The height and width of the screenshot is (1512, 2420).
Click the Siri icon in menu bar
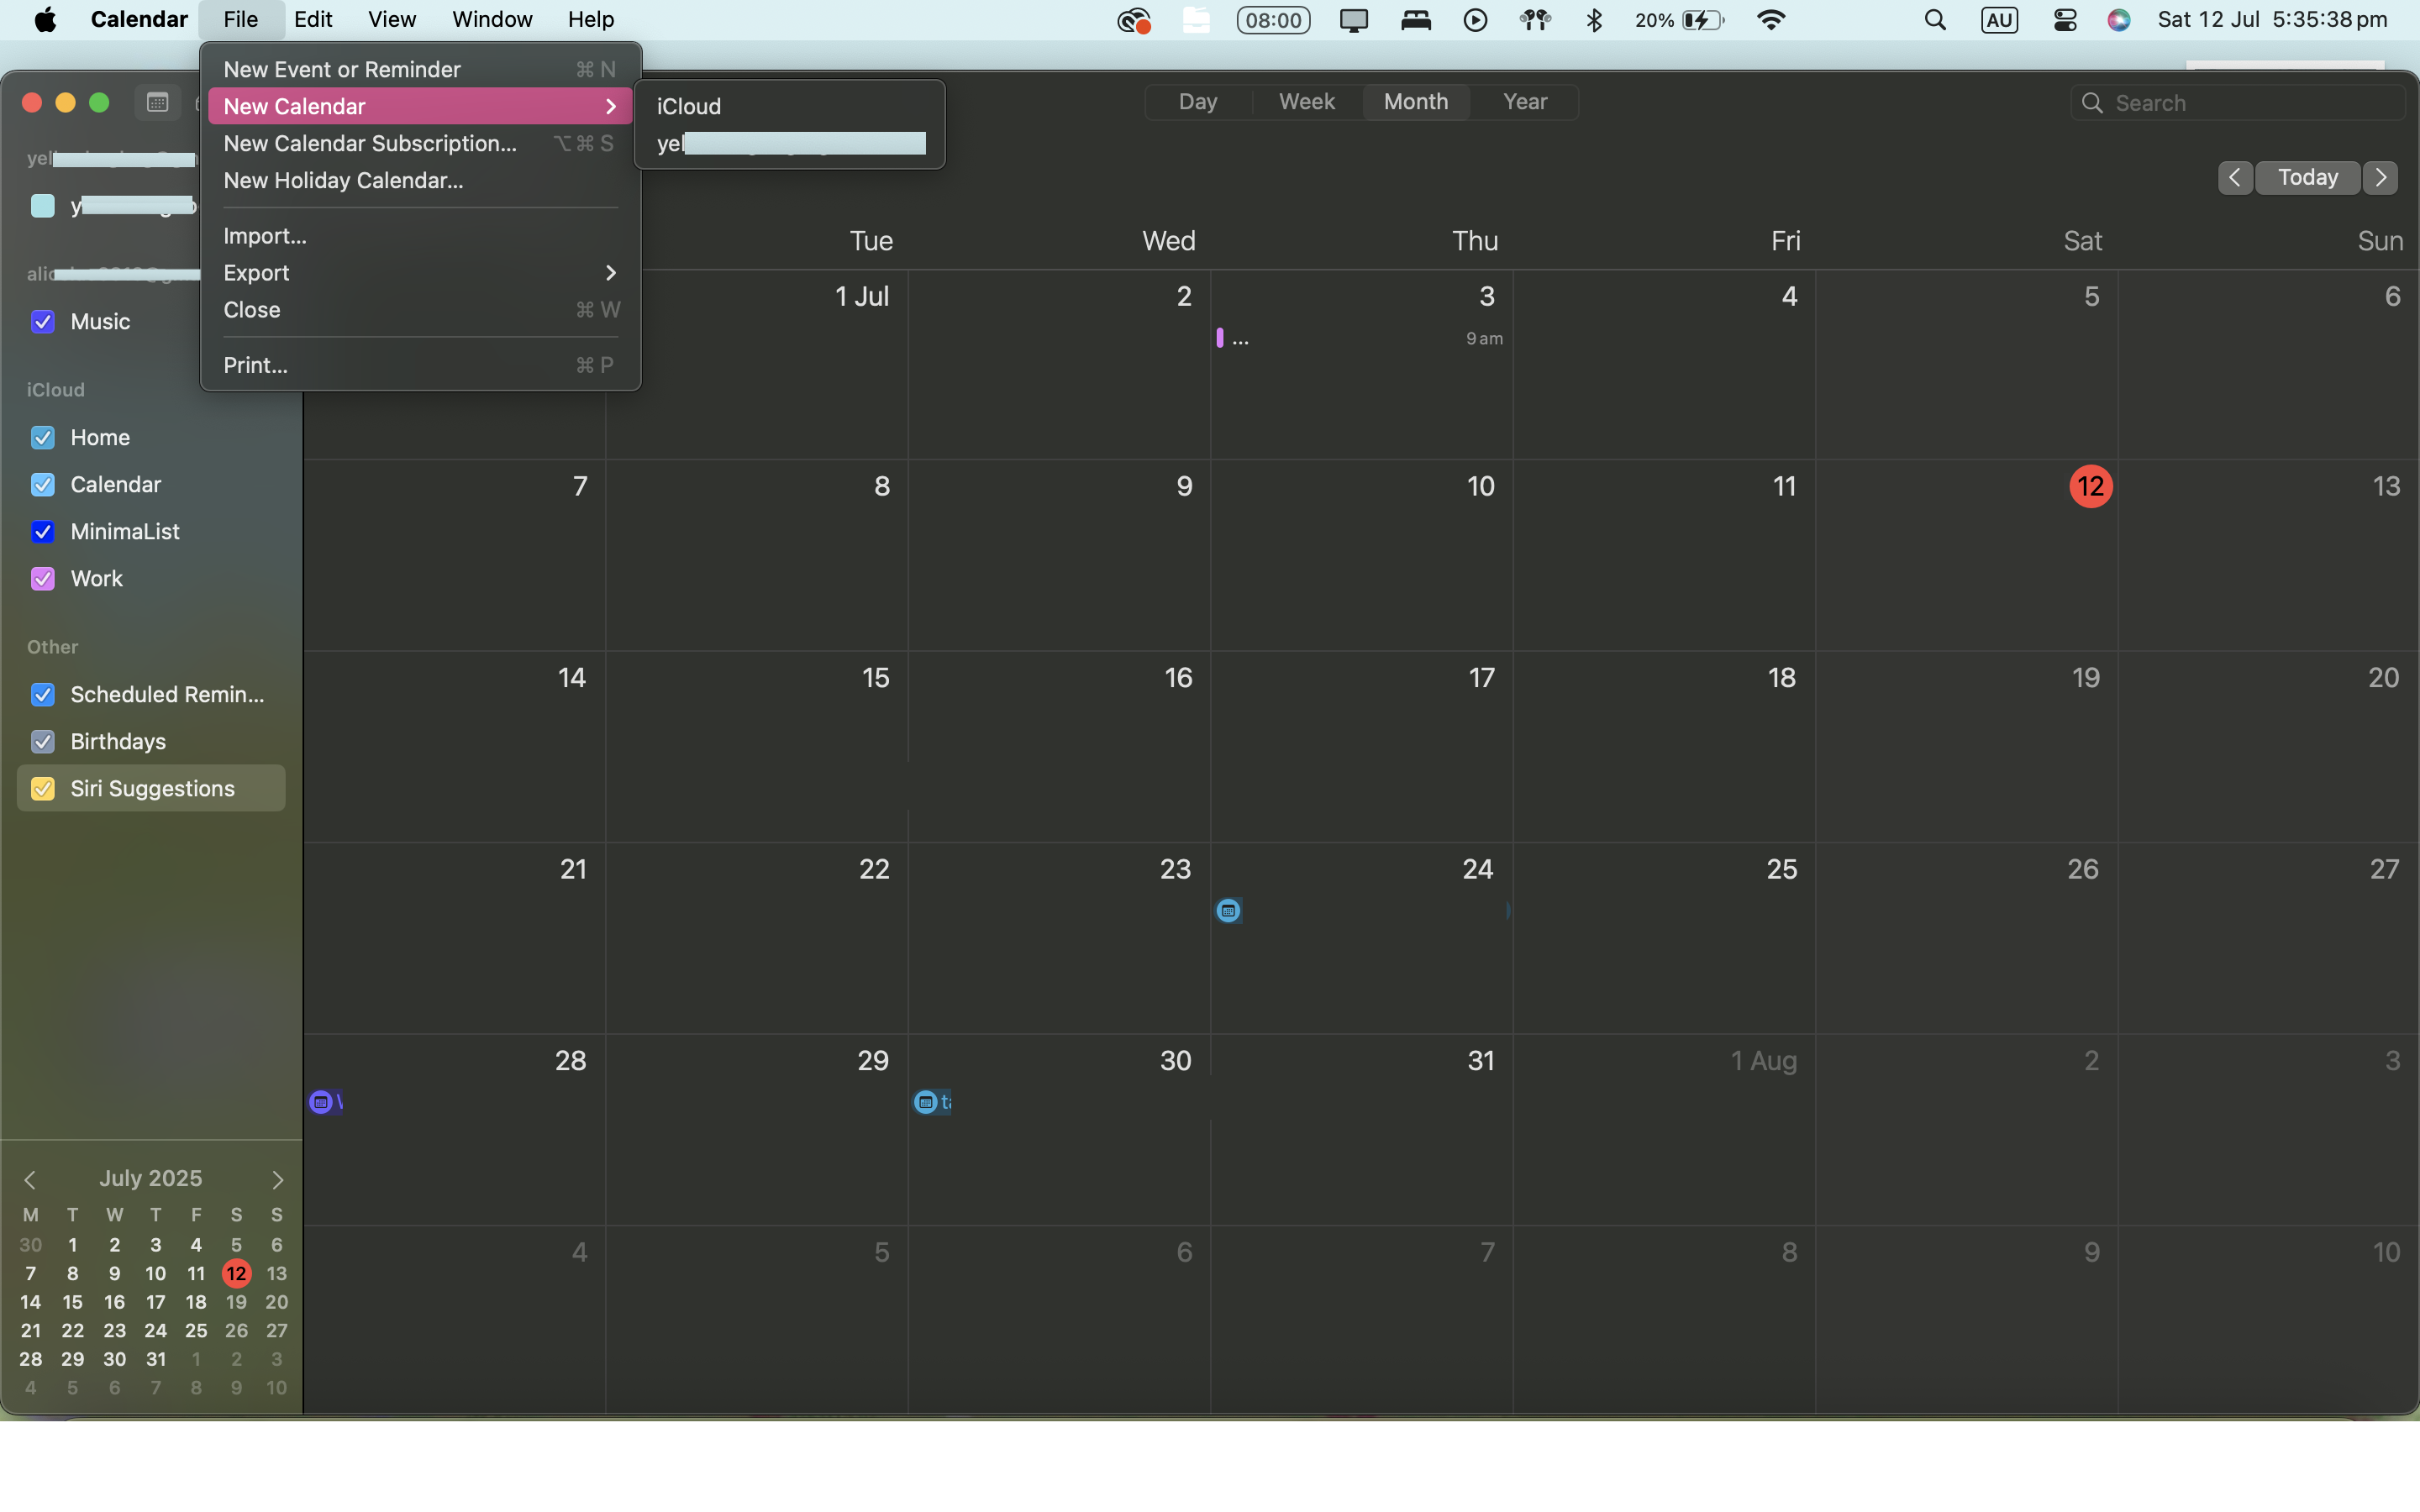tap(2118, 20)
